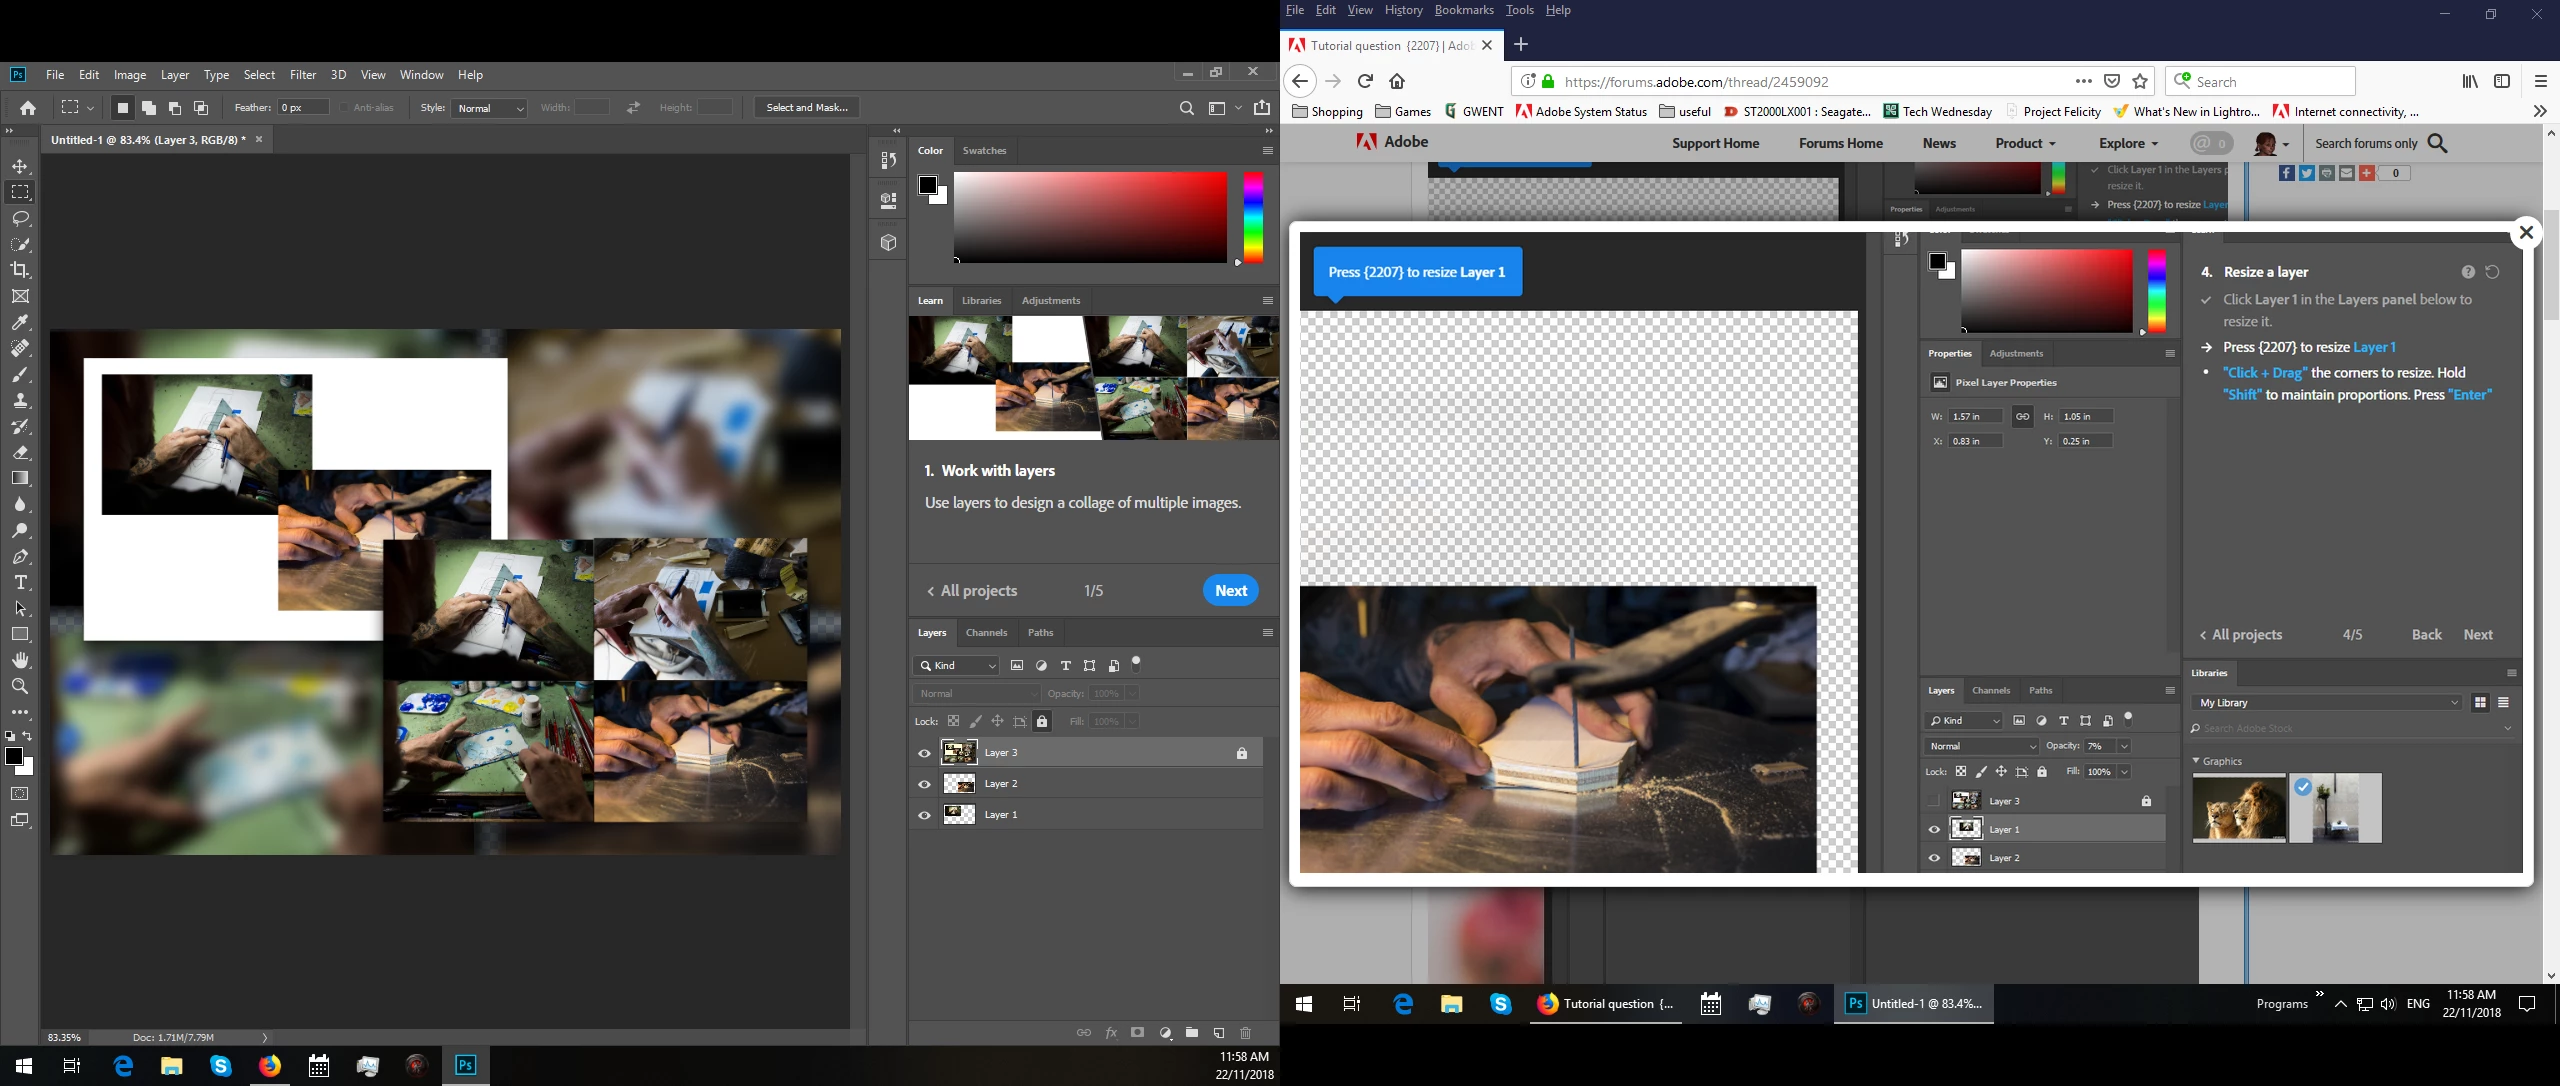Click the Delete layer trash icon
The height and width of the screenshot is (1086, 2560).
point(1245,1033)
